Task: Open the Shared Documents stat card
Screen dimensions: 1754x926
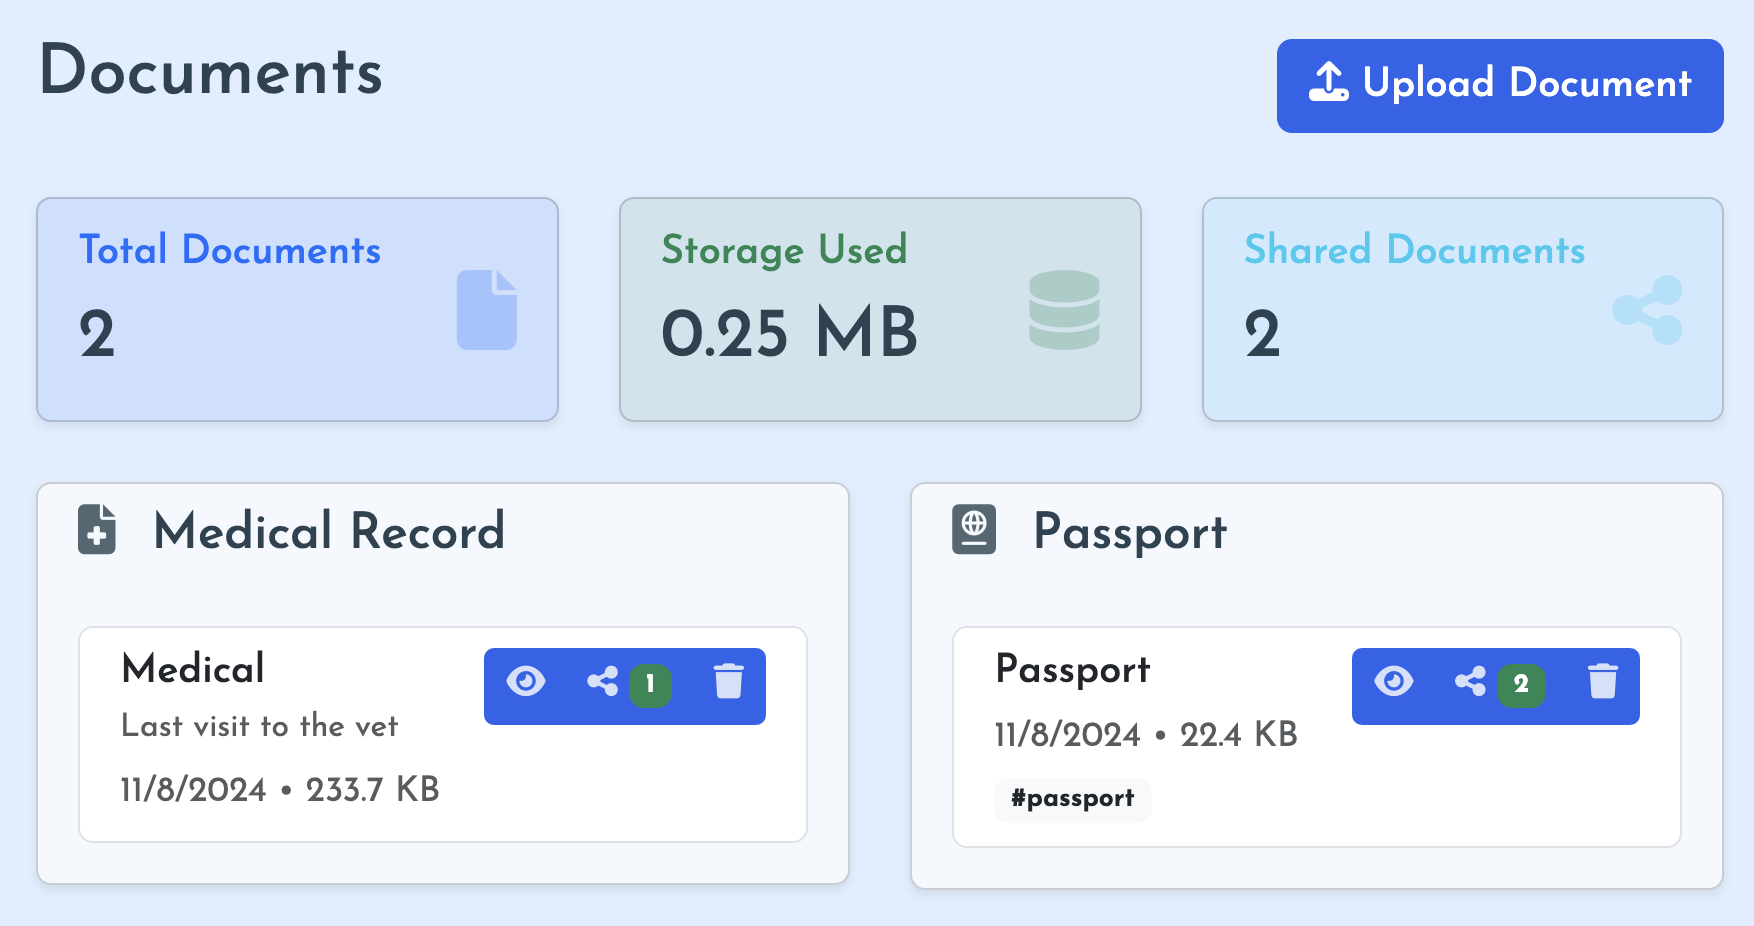Action: tap(1462, 310)
